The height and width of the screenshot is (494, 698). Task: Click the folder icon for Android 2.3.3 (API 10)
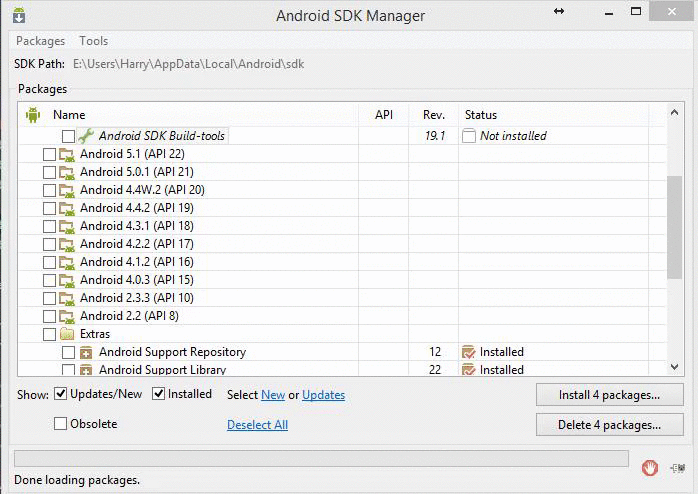coord(66,298)
